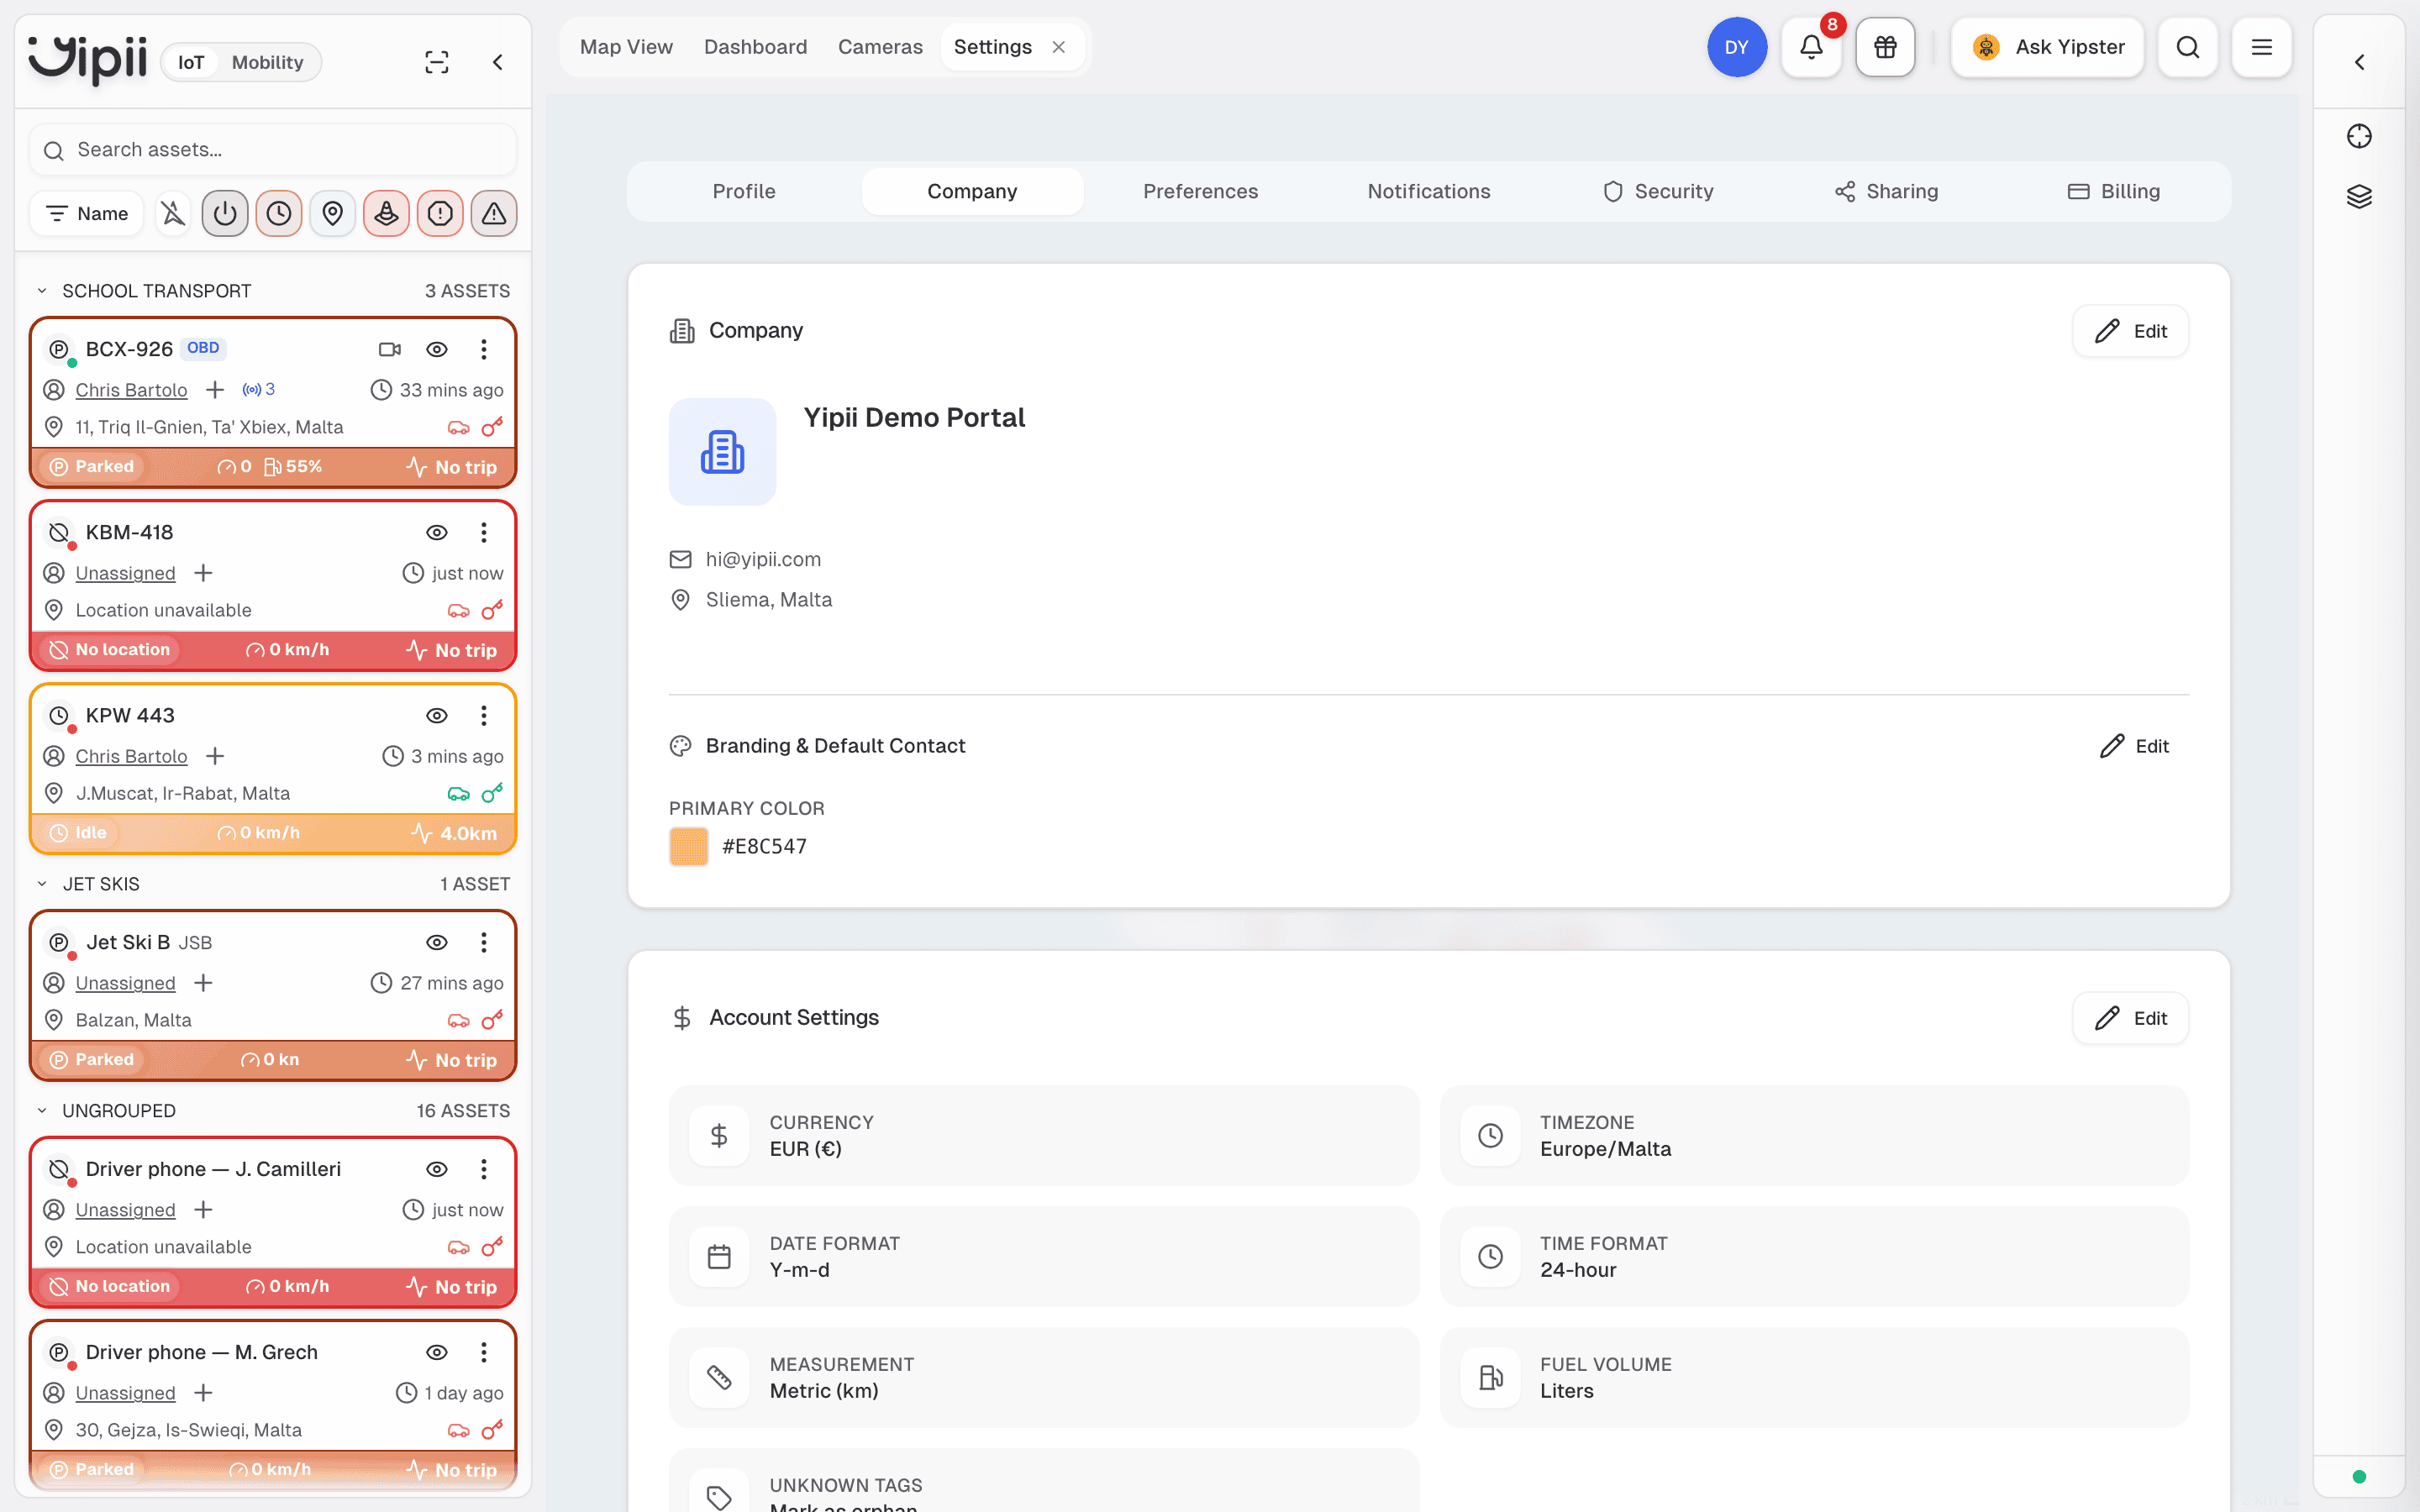Collapse the JET SKIS group

point(42,884)
